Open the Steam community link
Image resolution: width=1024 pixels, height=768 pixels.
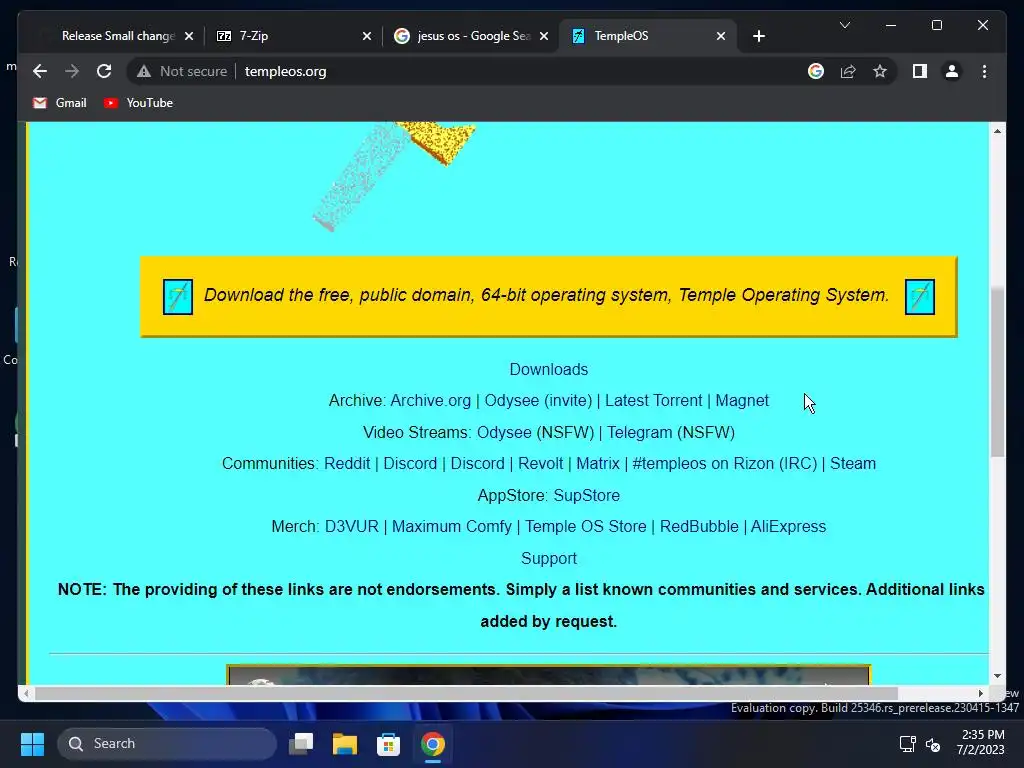(x=853, y=463)
